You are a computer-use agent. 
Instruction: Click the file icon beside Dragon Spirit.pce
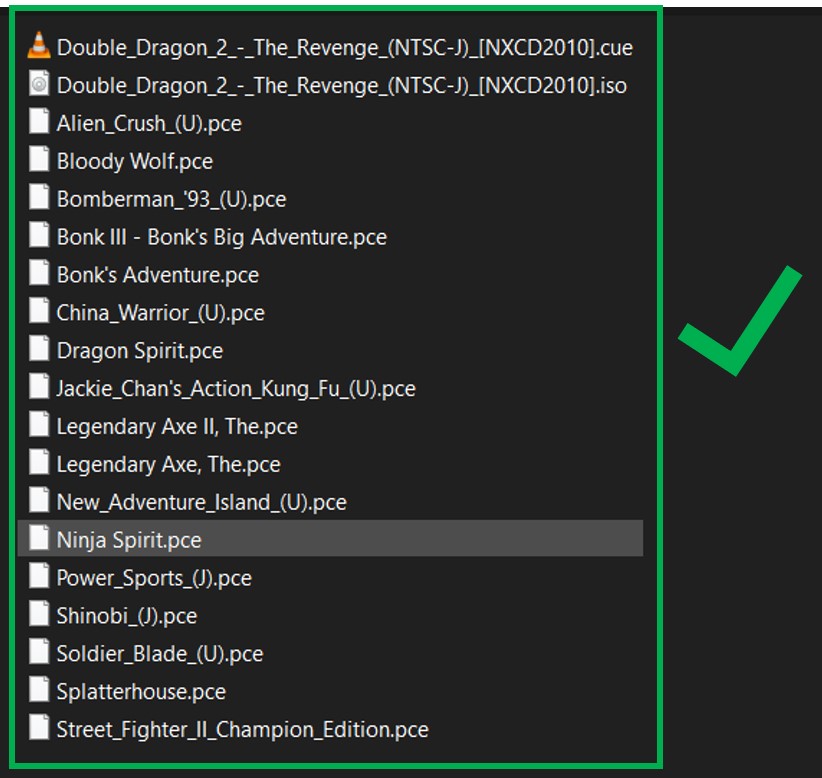click(x=39, y=349)
